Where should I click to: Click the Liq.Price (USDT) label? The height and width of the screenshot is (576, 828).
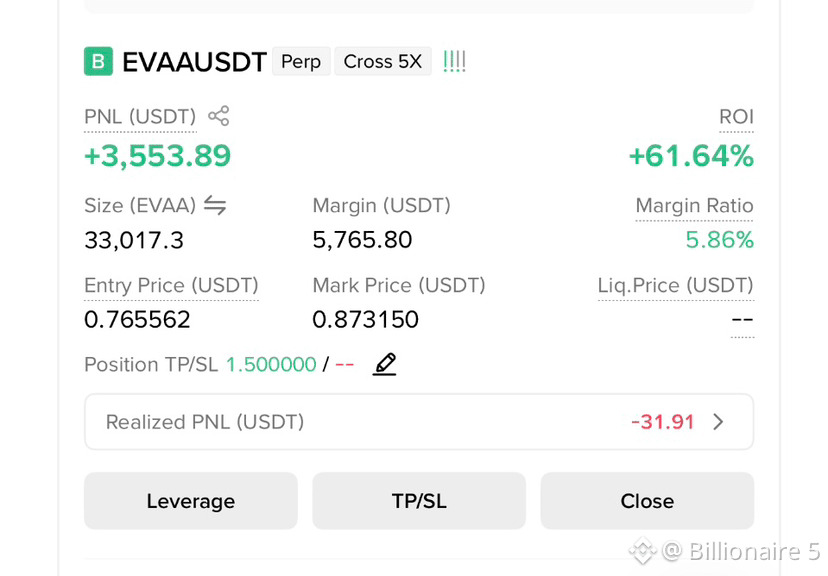pos(675,285)
